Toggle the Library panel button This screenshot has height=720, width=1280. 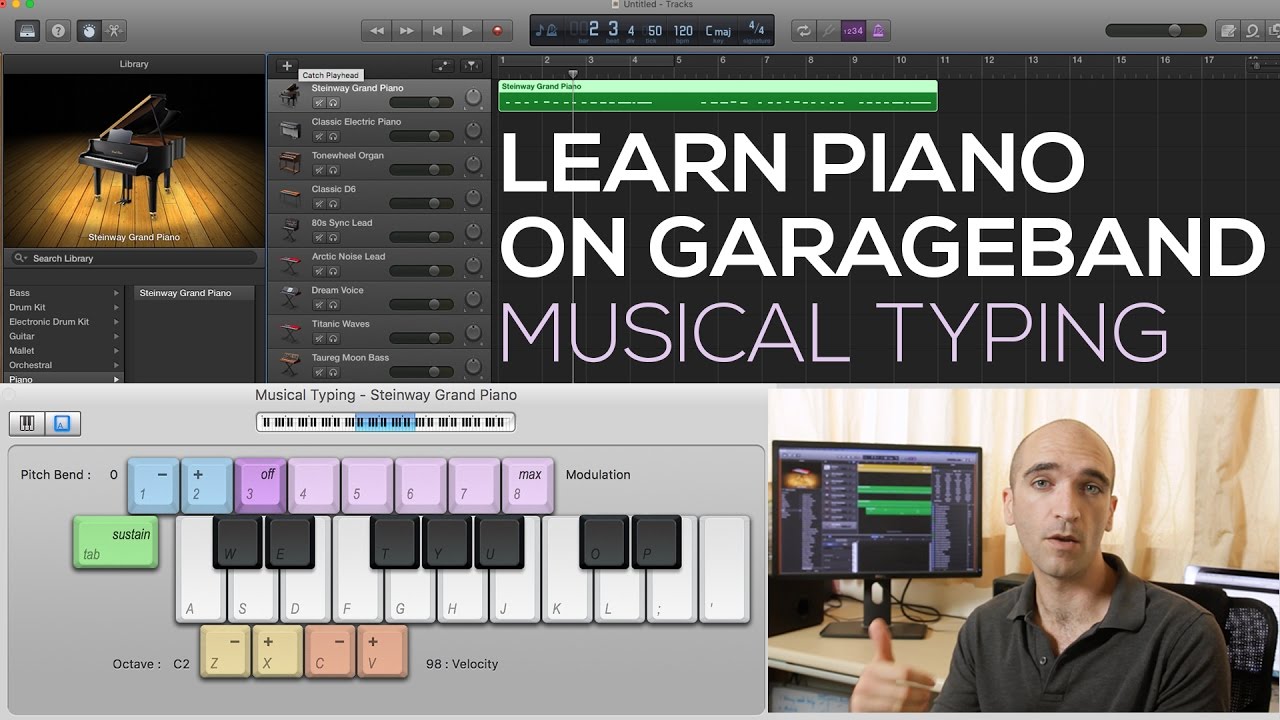click(28, 30)
